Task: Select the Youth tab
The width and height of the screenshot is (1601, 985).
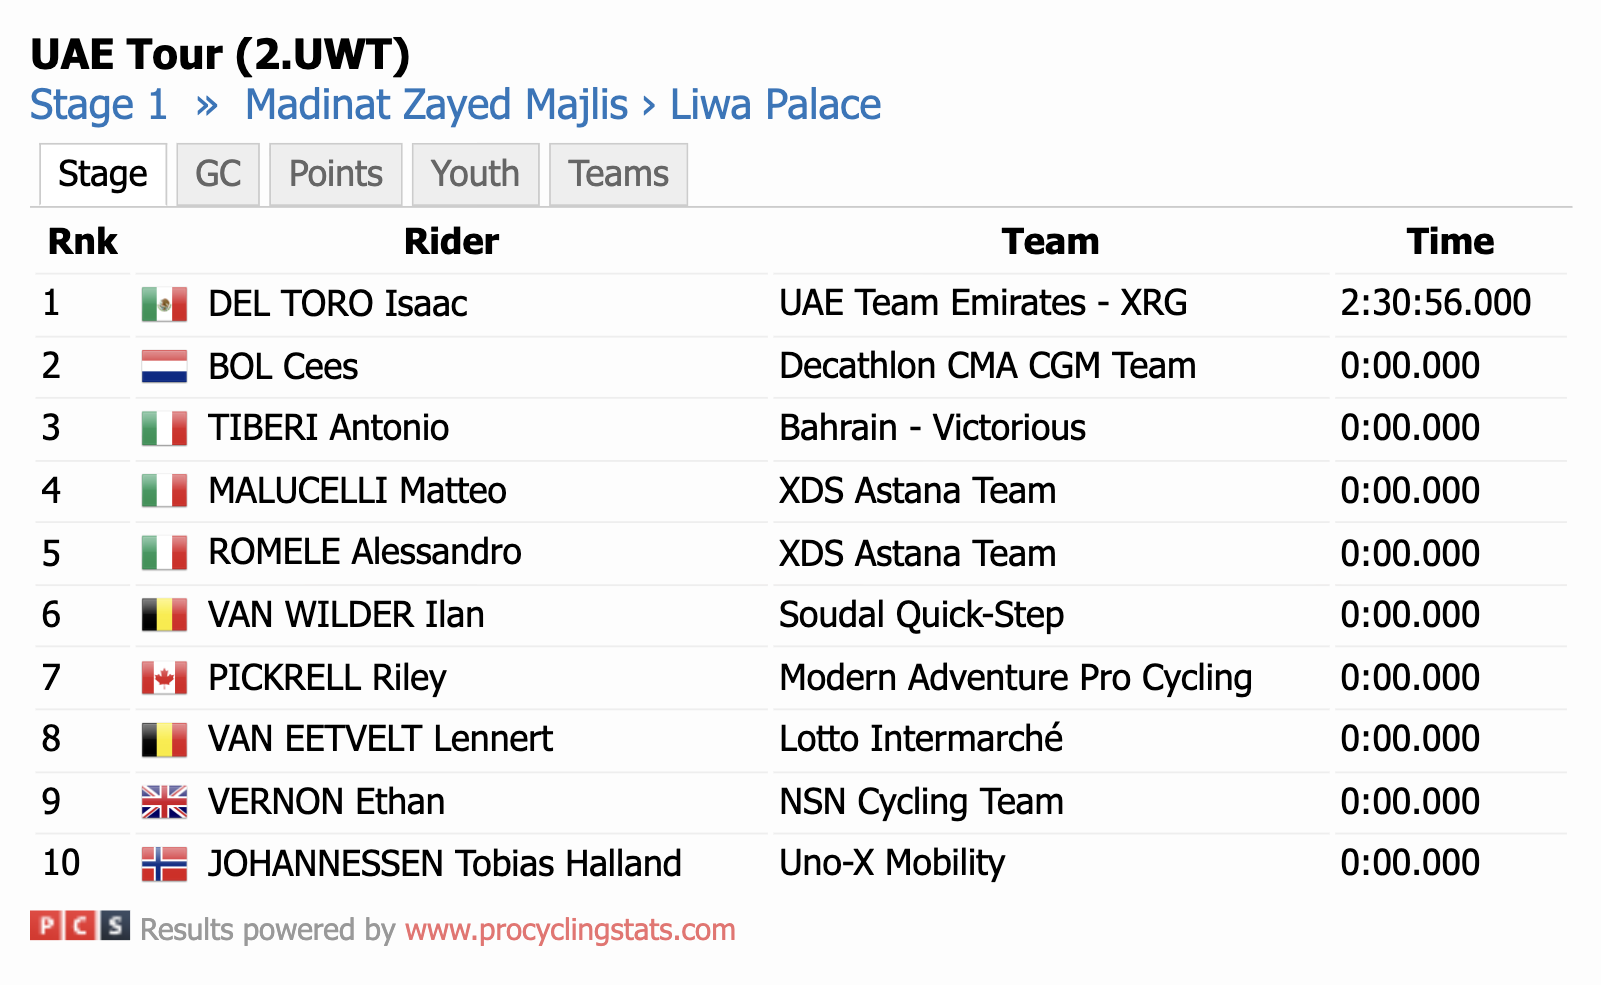Action: point(475,174)
